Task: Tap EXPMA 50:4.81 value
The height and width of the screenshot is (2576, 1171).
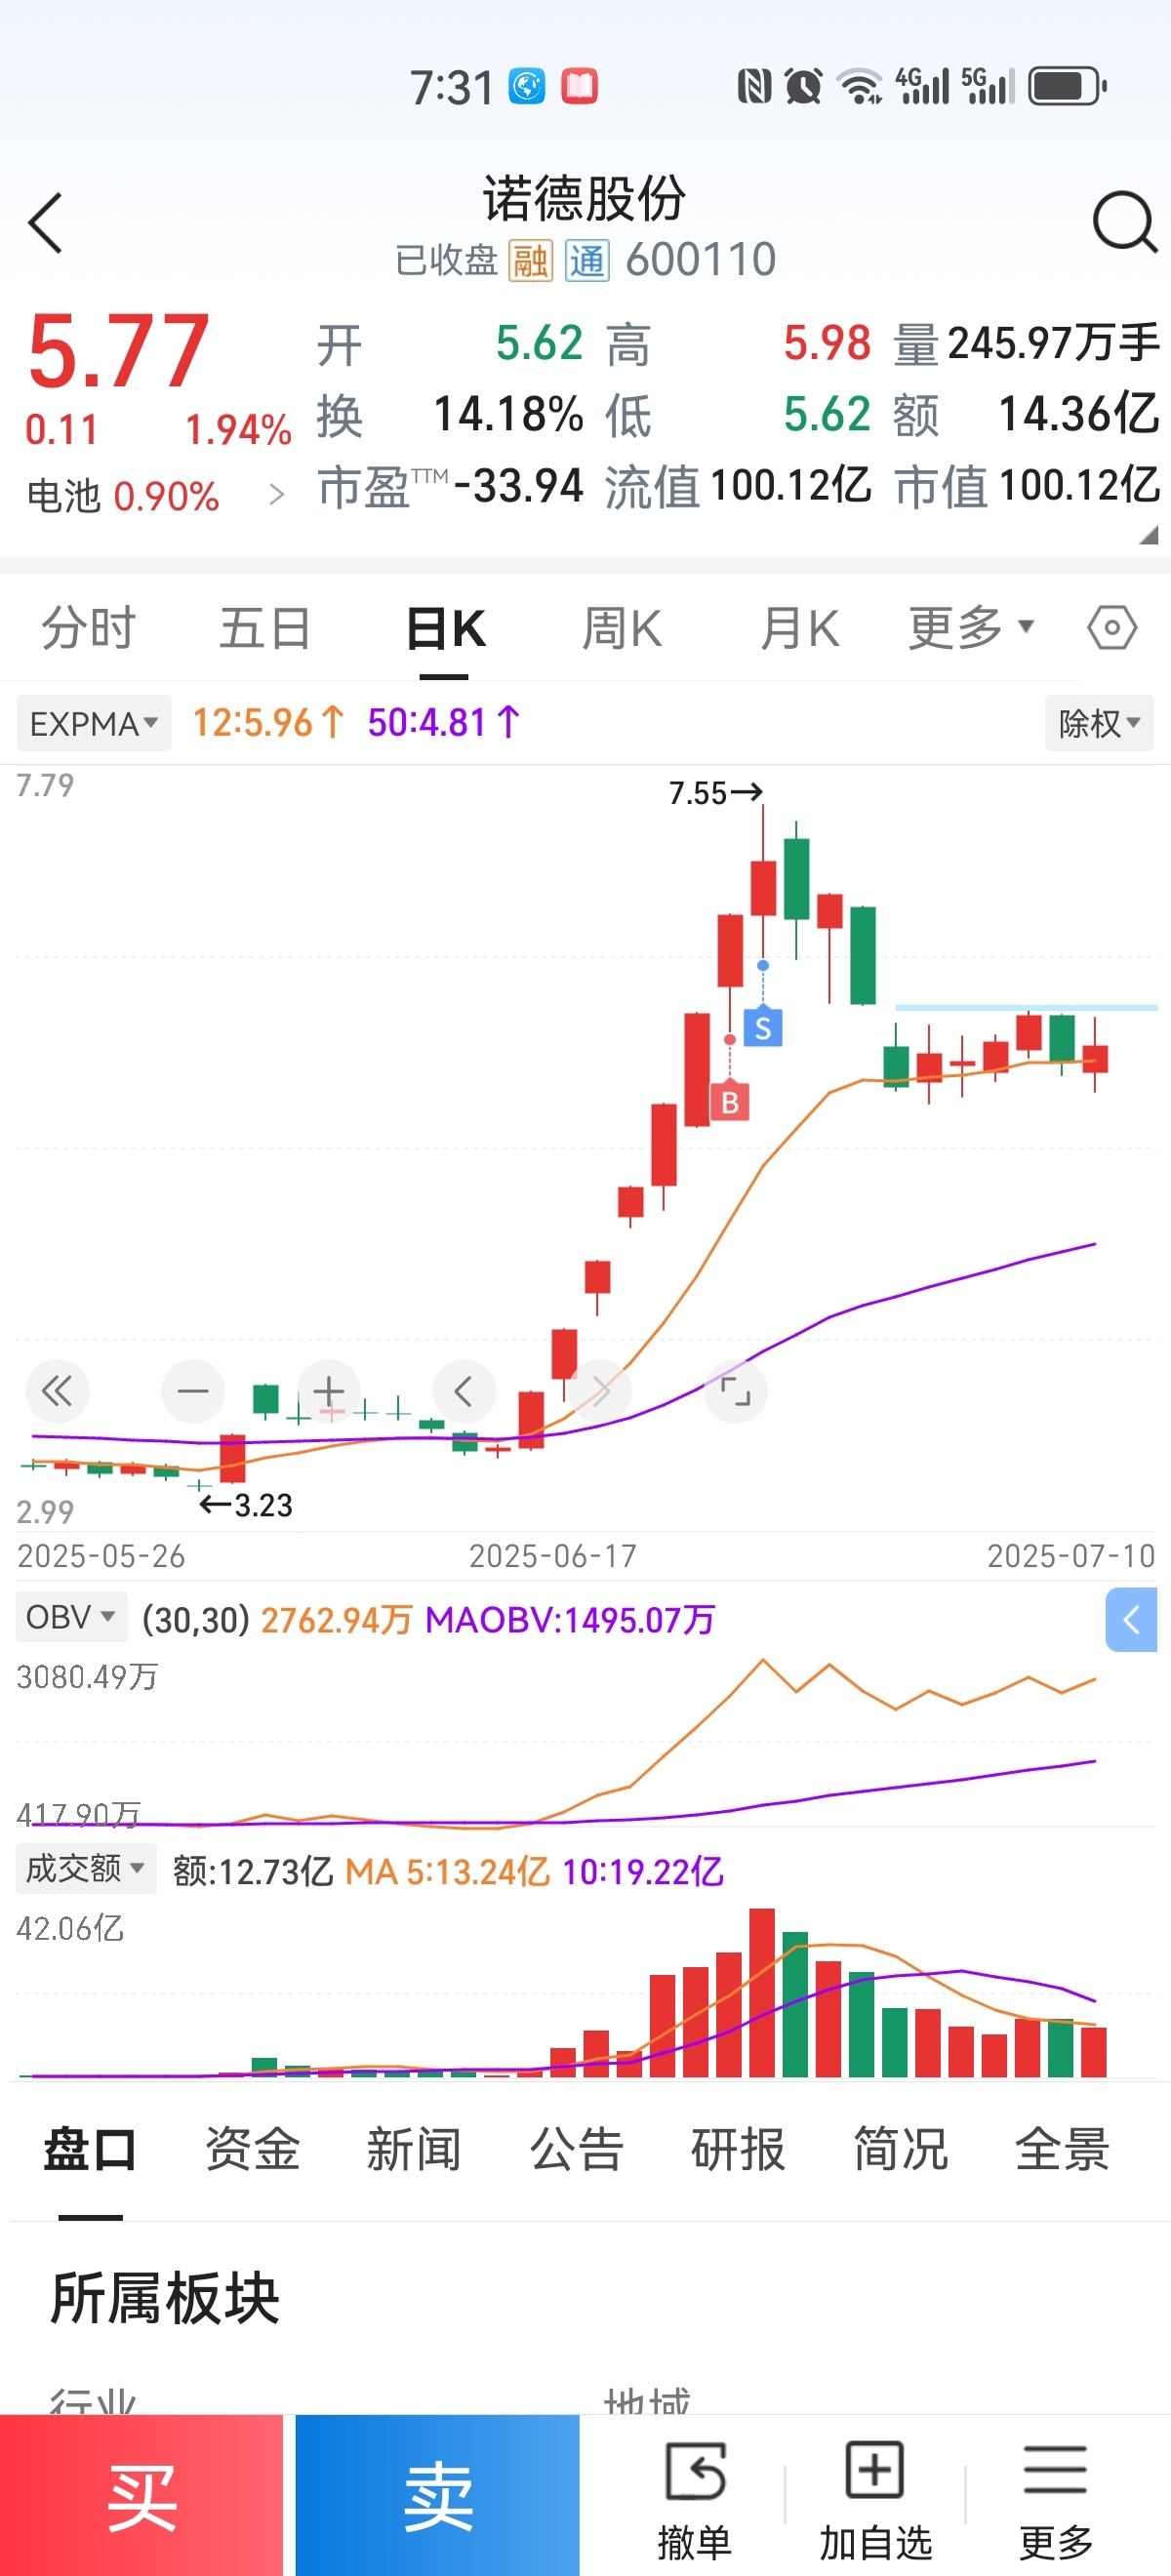Action: (x=444, y=722)
